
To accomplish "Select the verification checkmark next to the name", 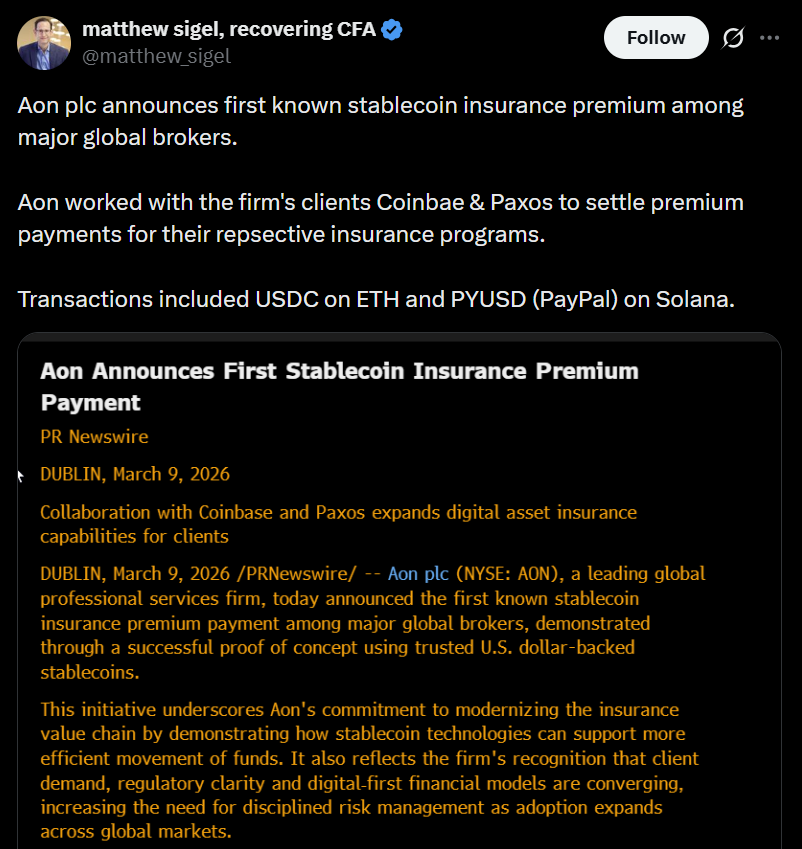I will [389, 29].
